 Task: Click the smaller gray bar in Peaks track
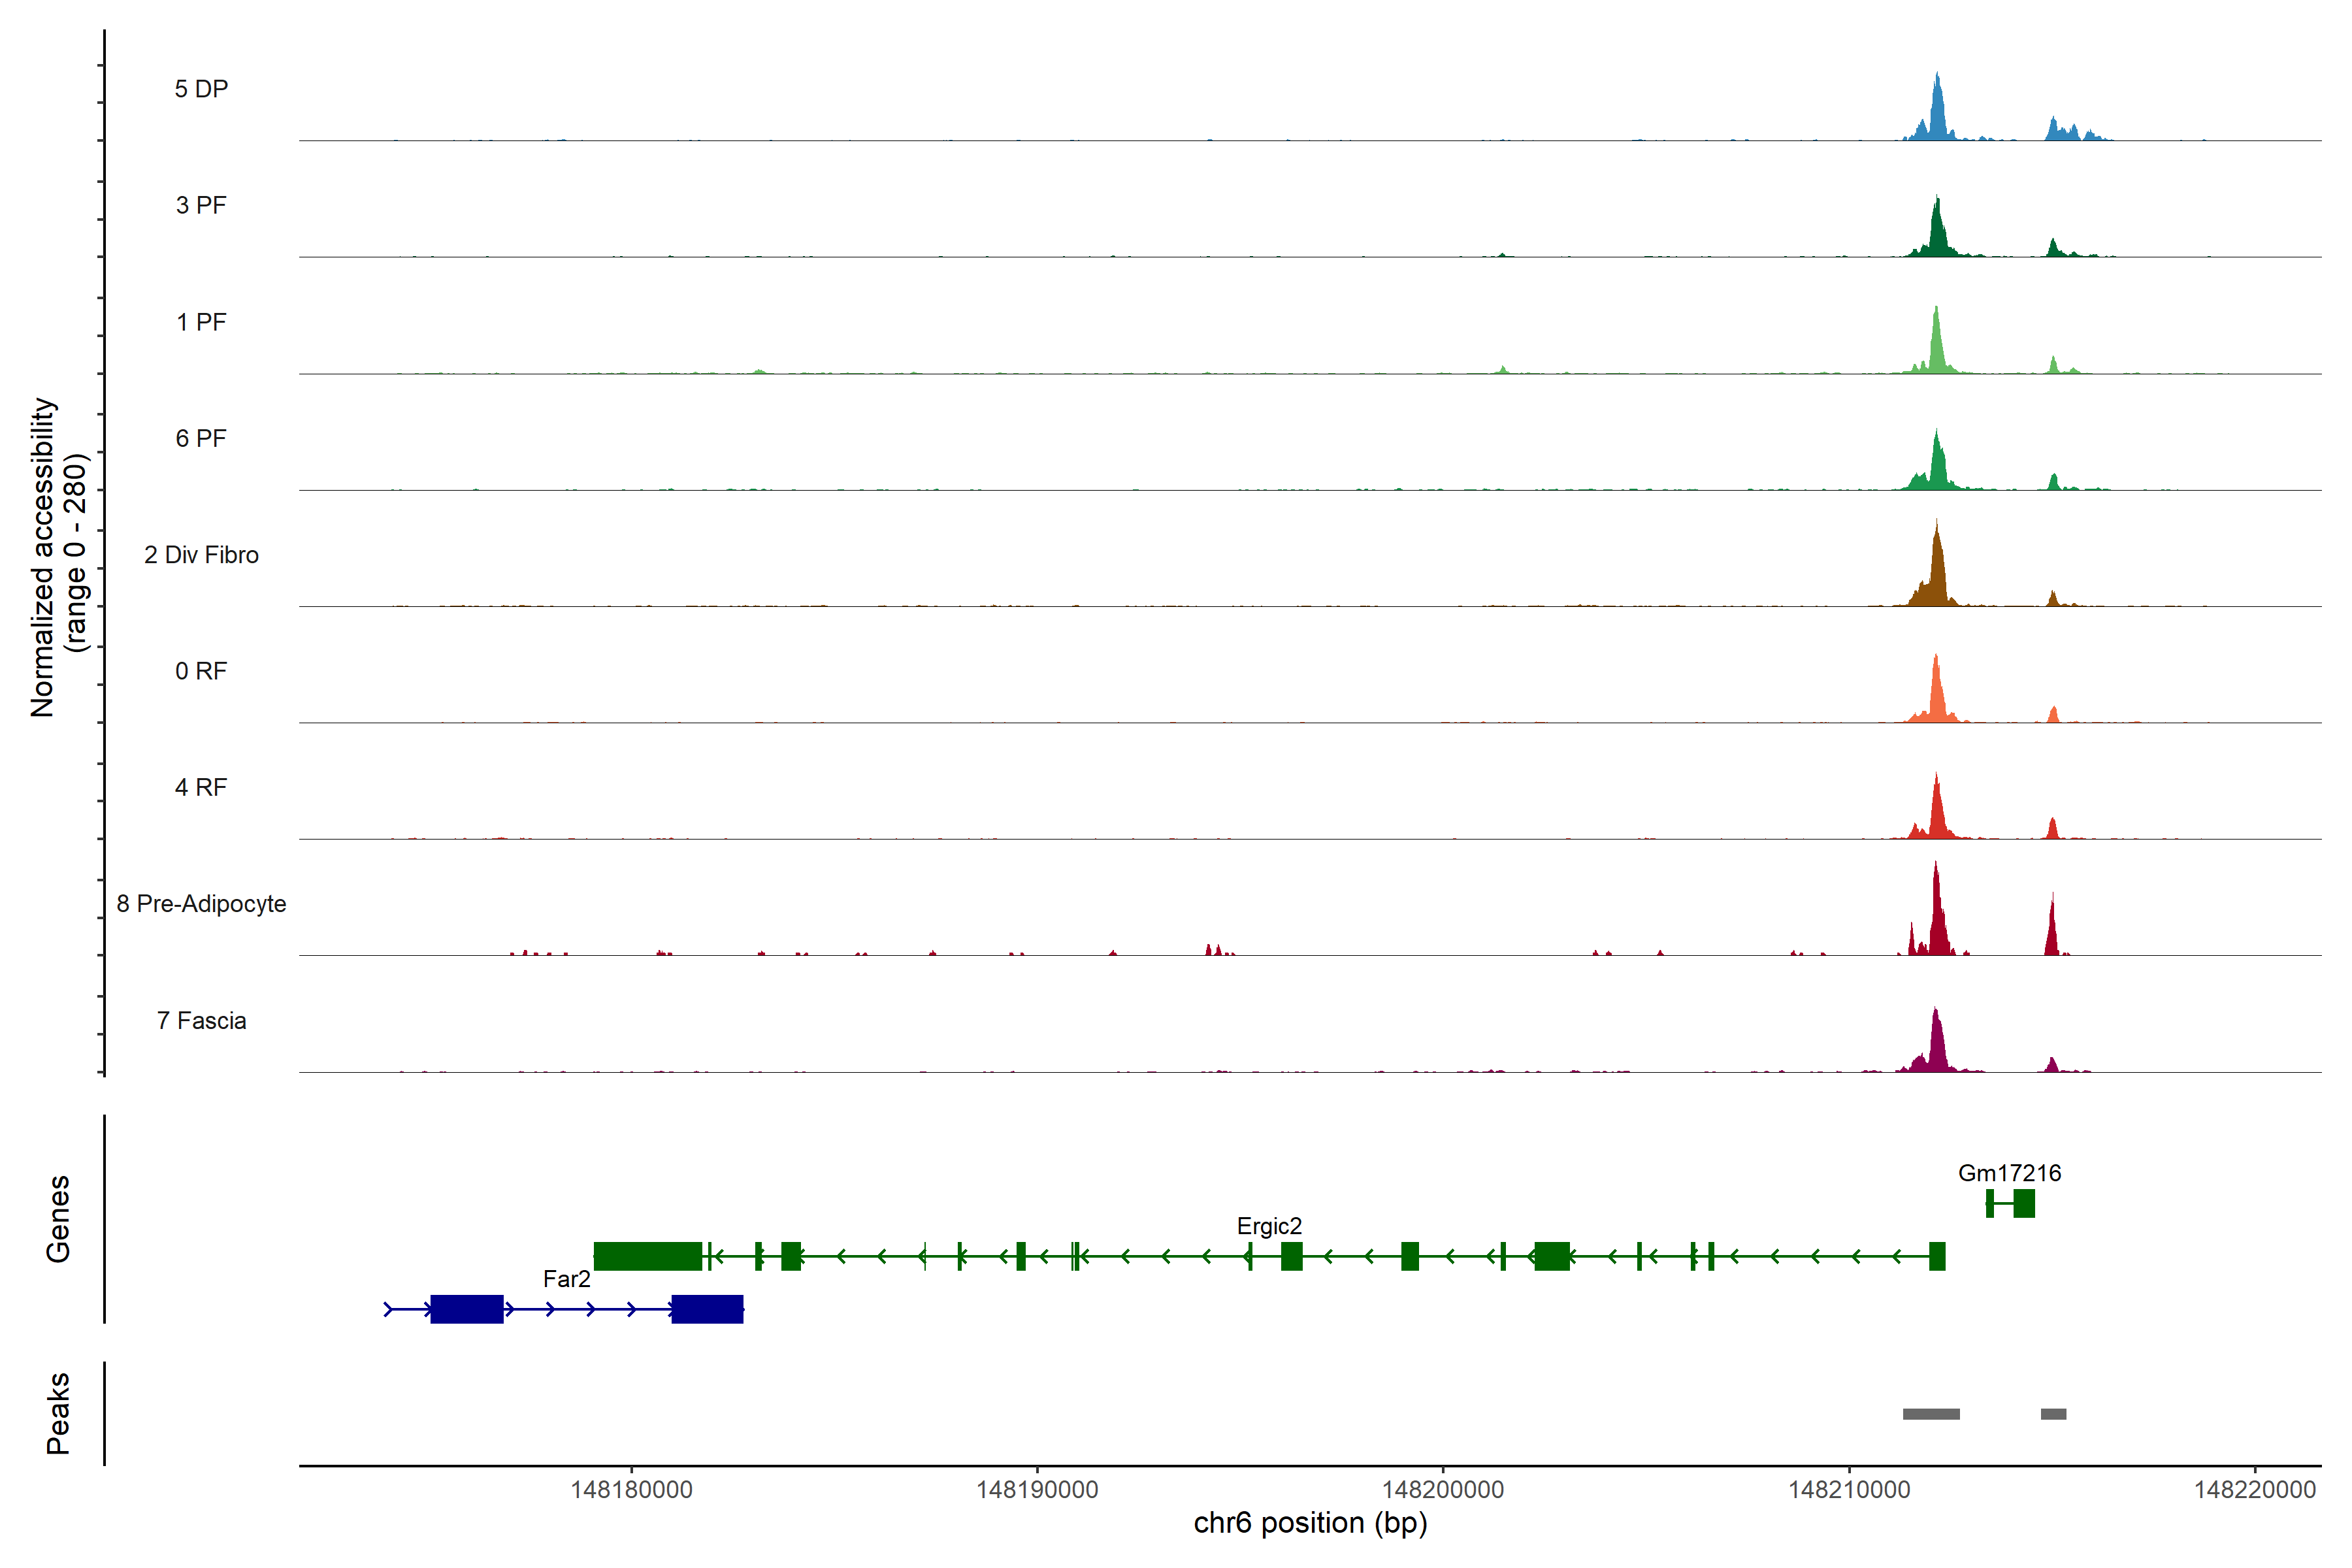tap(2053, 1414)
